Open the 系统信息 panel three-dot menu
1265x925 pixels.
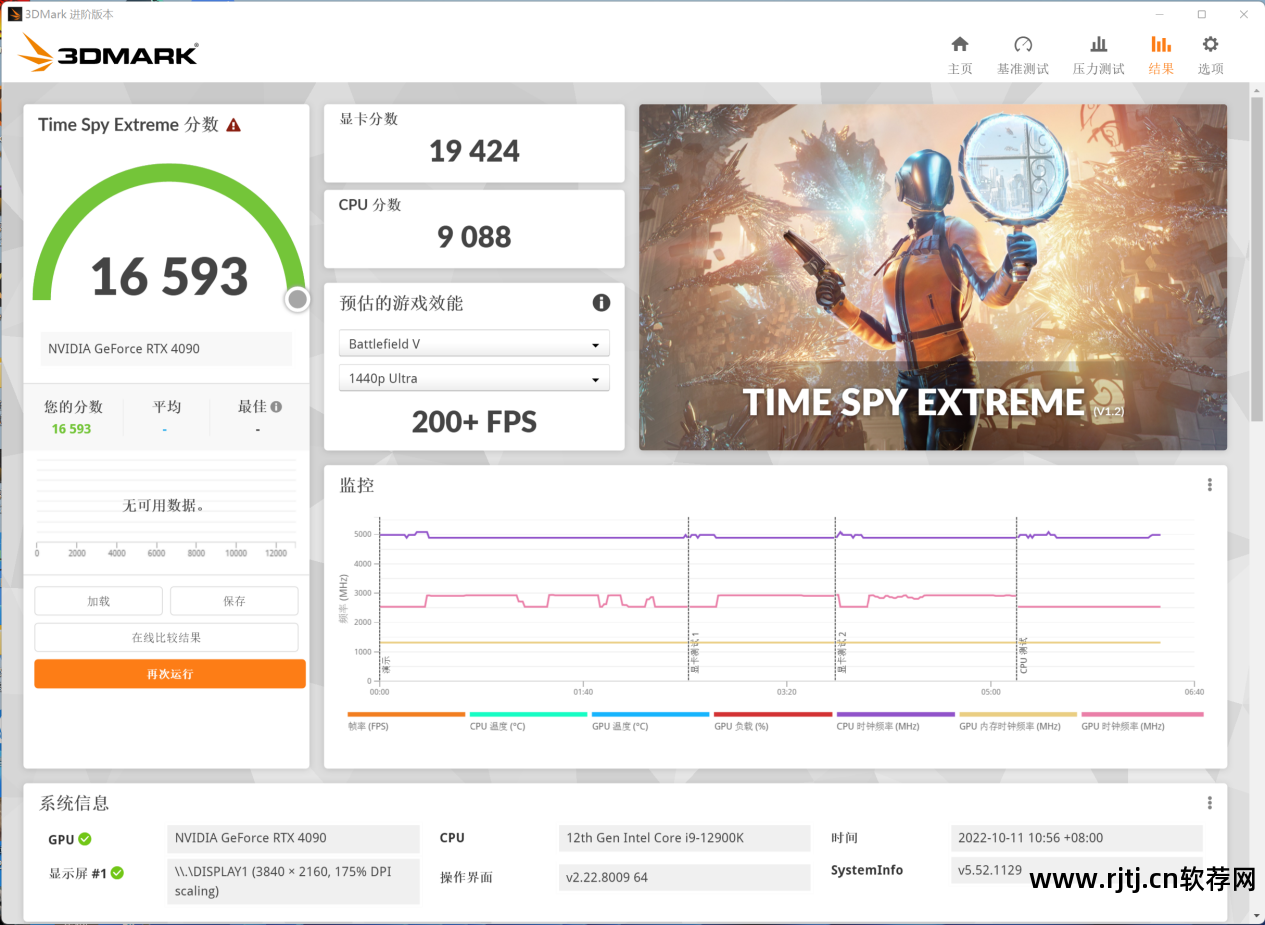1209,803
